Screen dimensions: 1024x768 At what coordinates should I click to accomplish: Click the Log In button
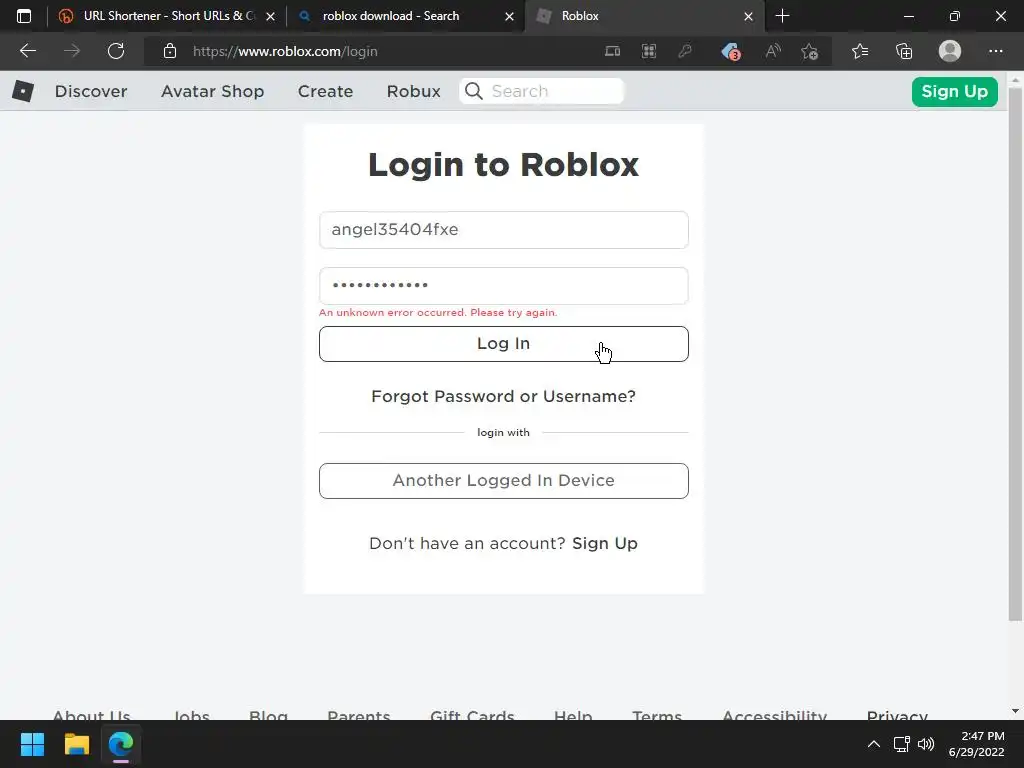click(x=504, y=344)
